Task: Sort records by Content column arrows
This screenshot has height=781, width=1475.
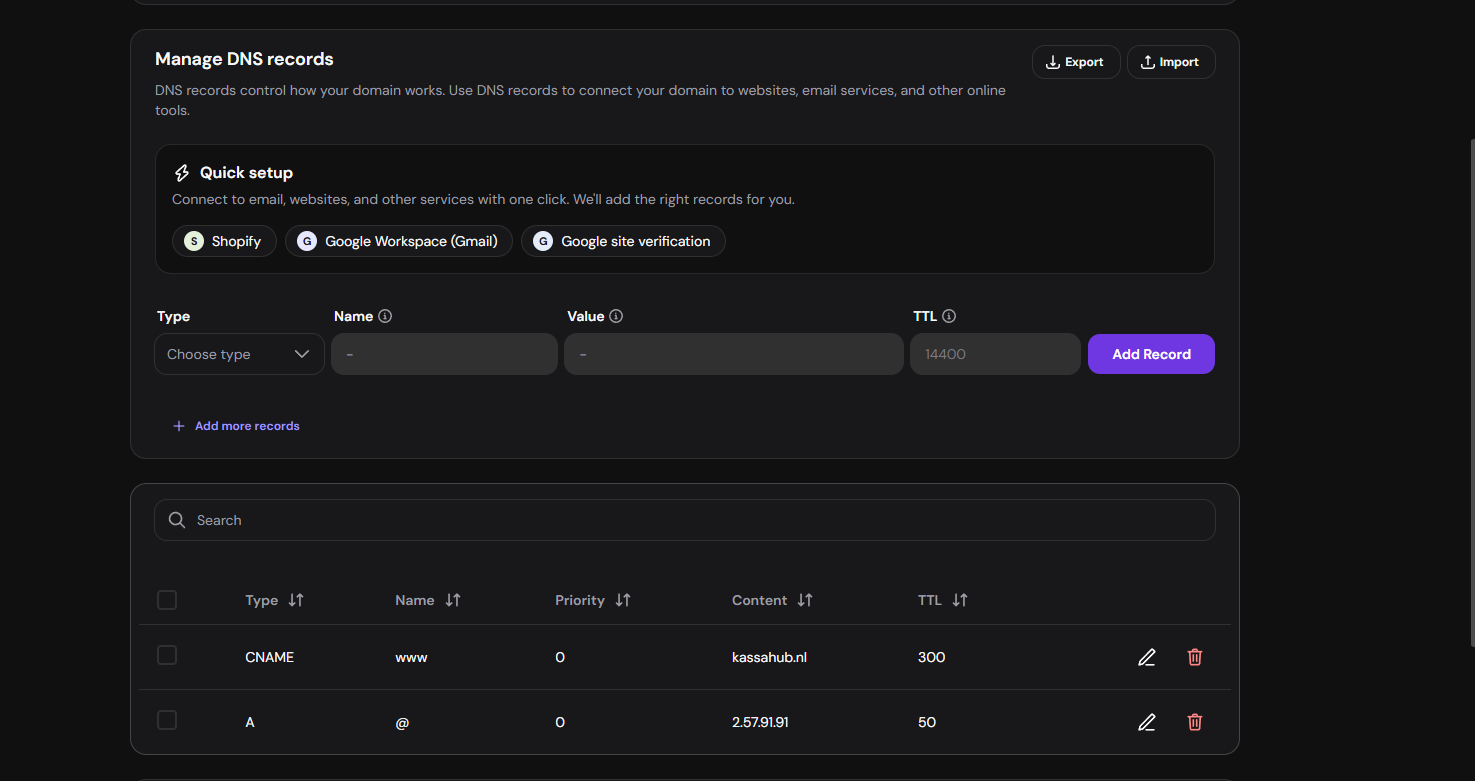Action: coord(805,600)
